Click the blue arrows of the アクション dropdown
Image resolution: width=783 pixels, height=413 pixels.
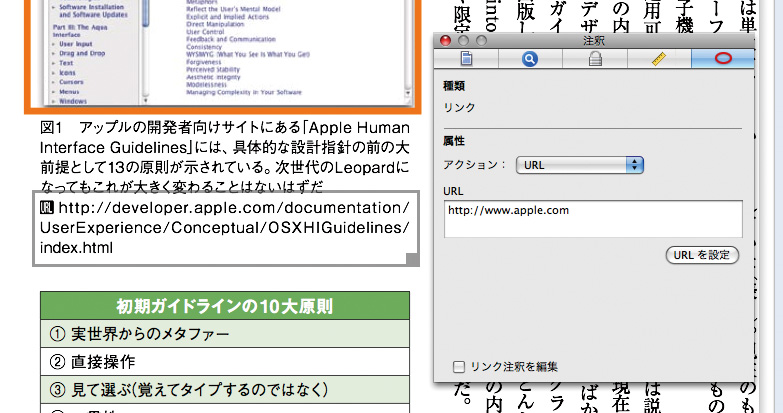(635, 165)
